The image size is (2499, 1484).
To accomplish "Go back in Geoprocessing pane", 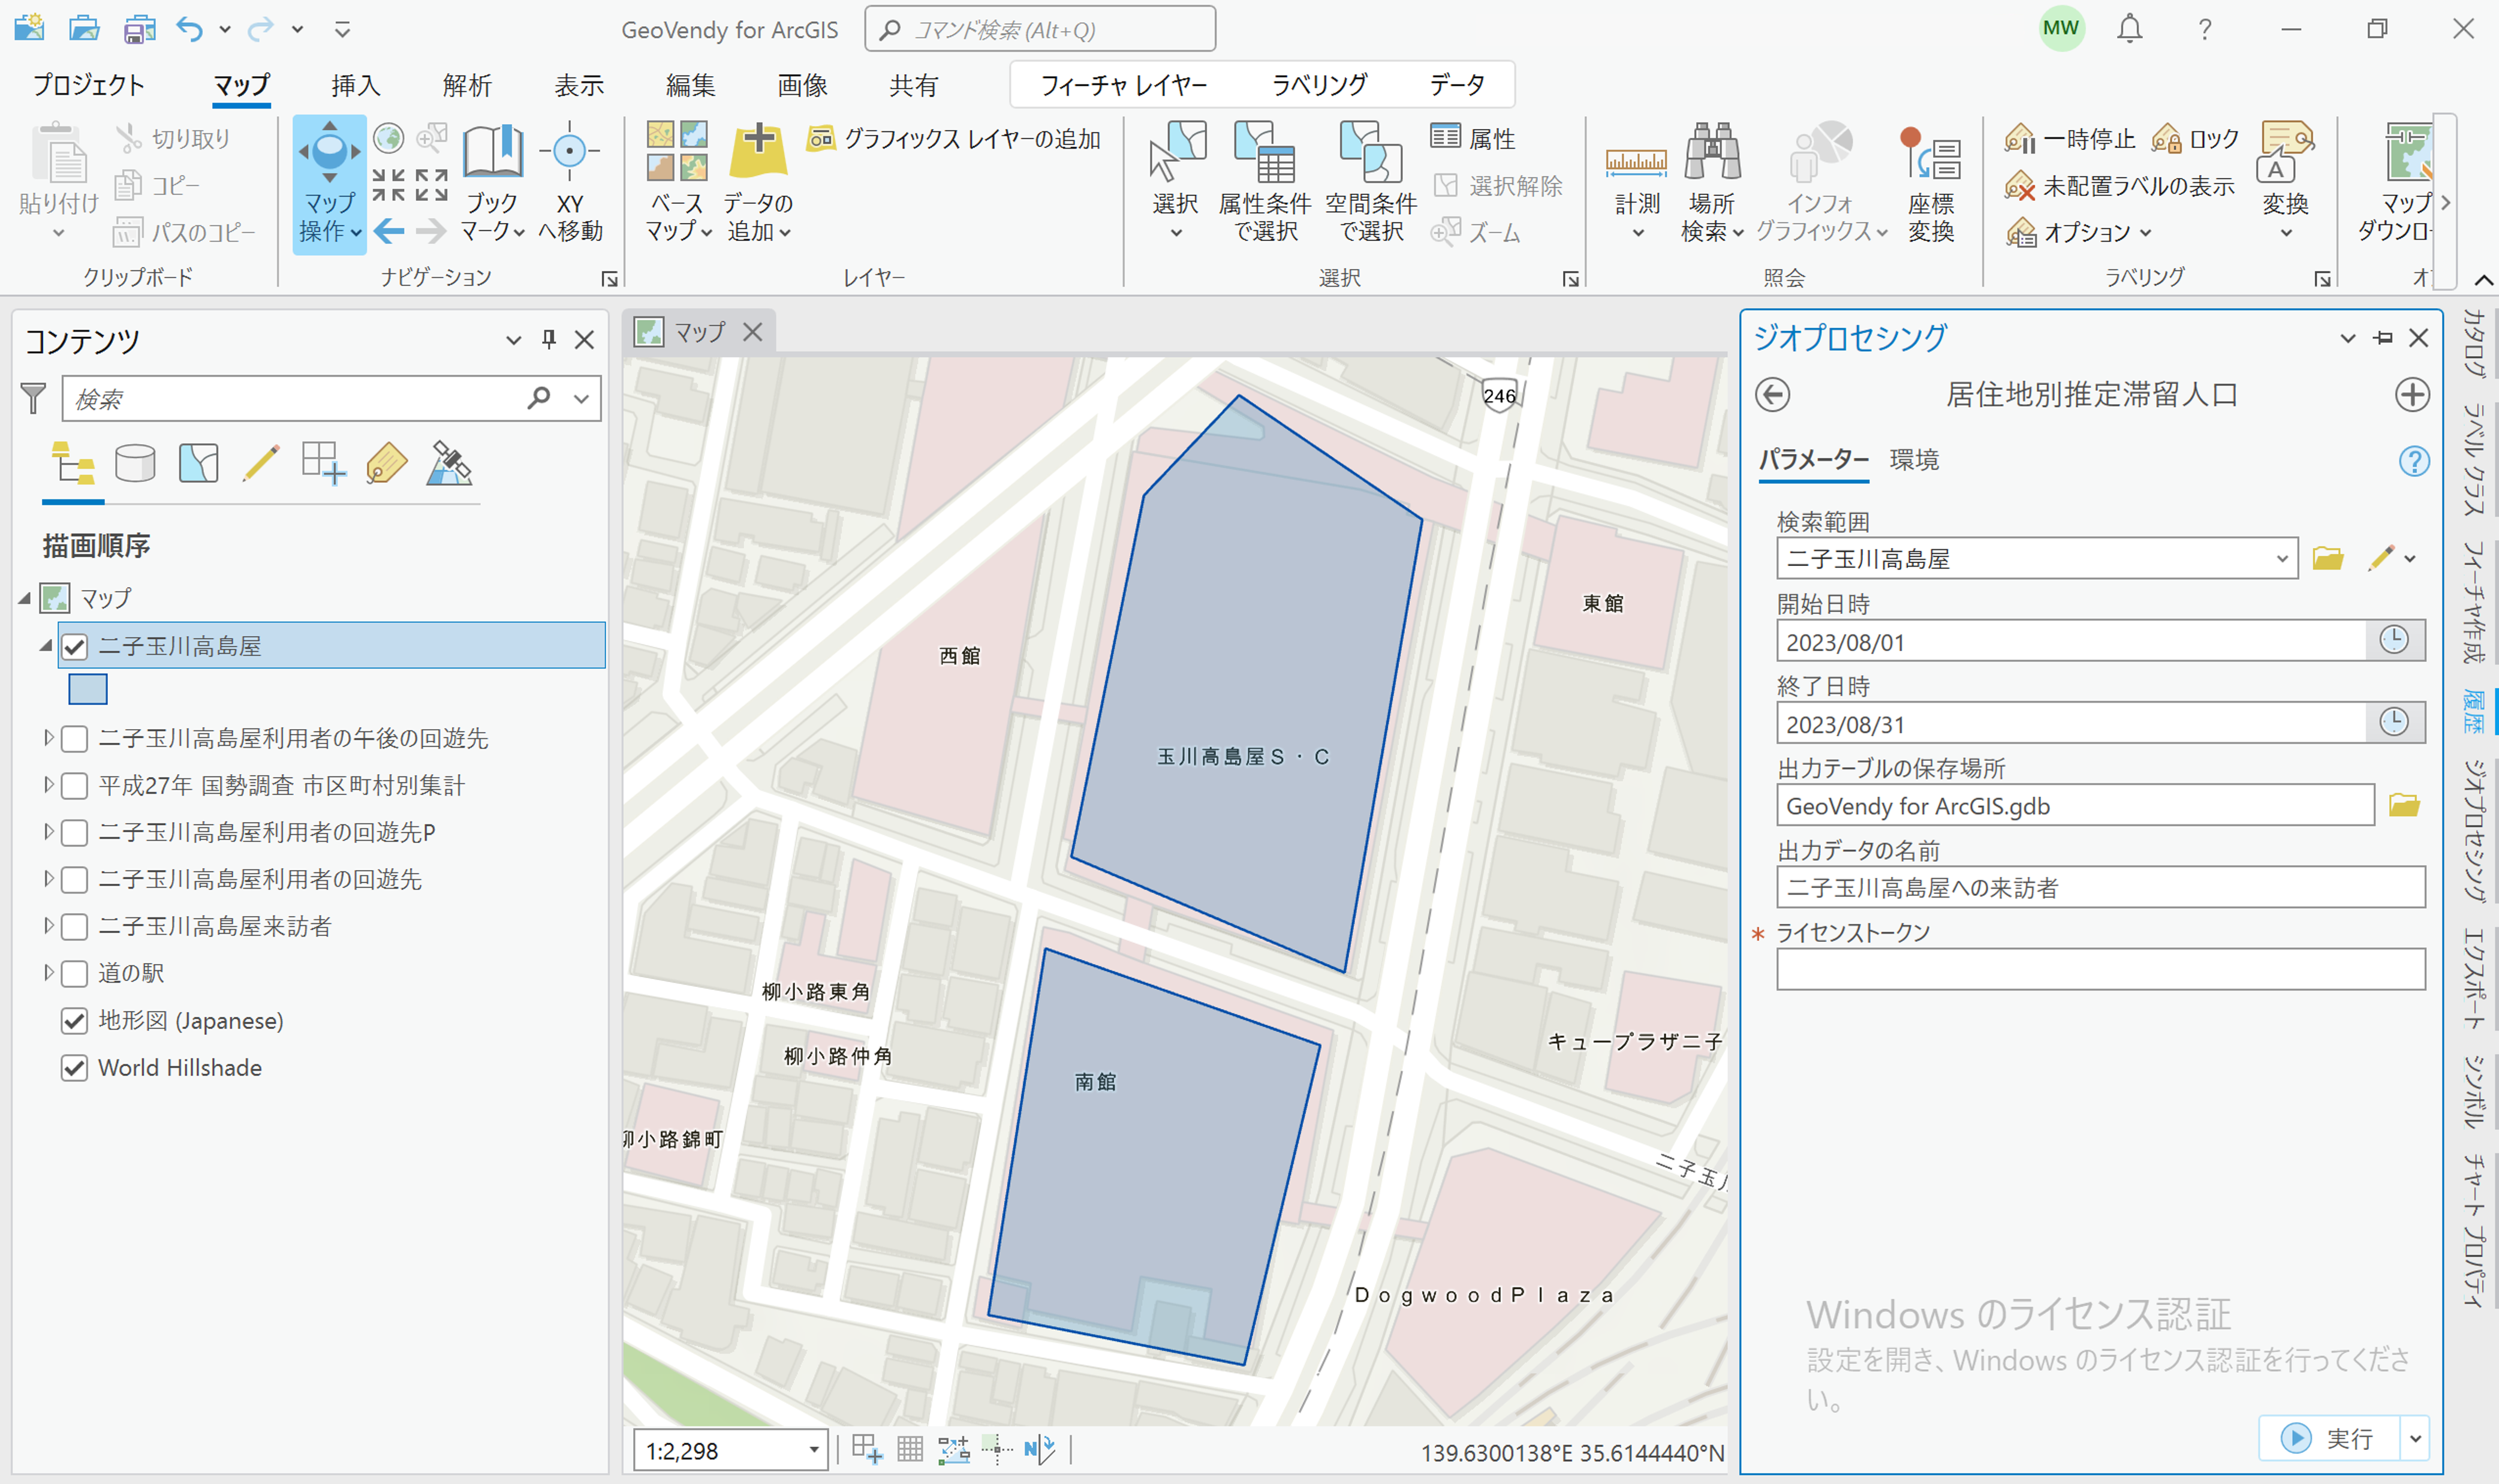I will (1772, 395).
